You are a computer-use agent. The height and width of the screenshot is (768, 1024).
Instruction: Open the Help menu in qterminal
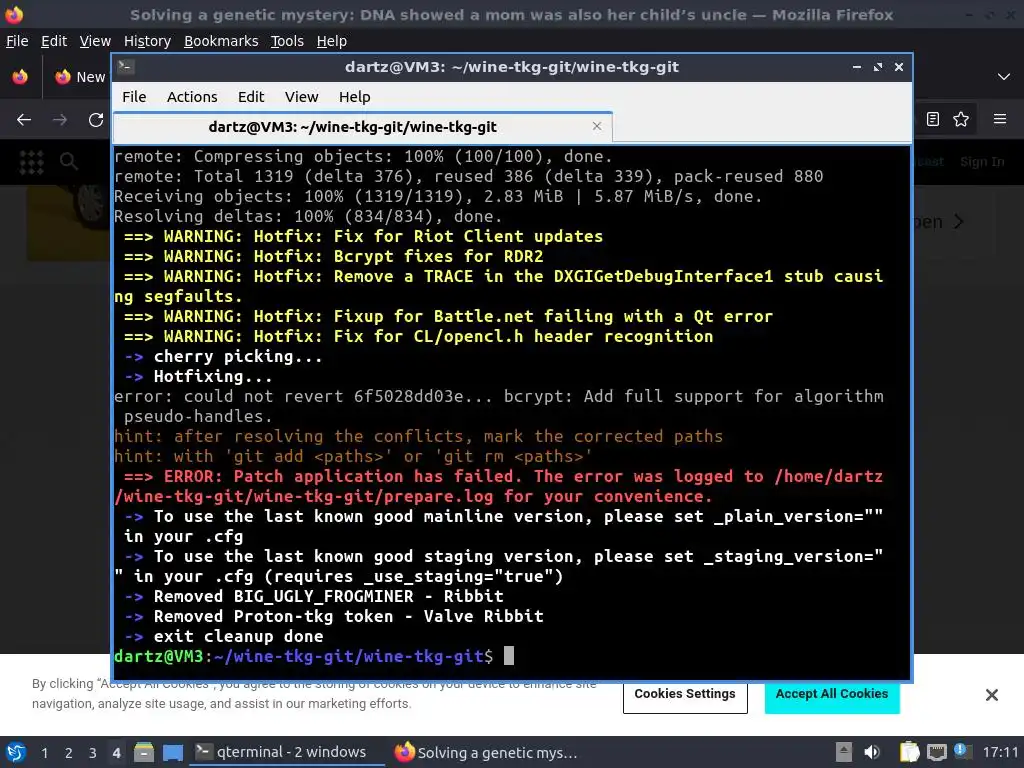(x=355, y=97)
